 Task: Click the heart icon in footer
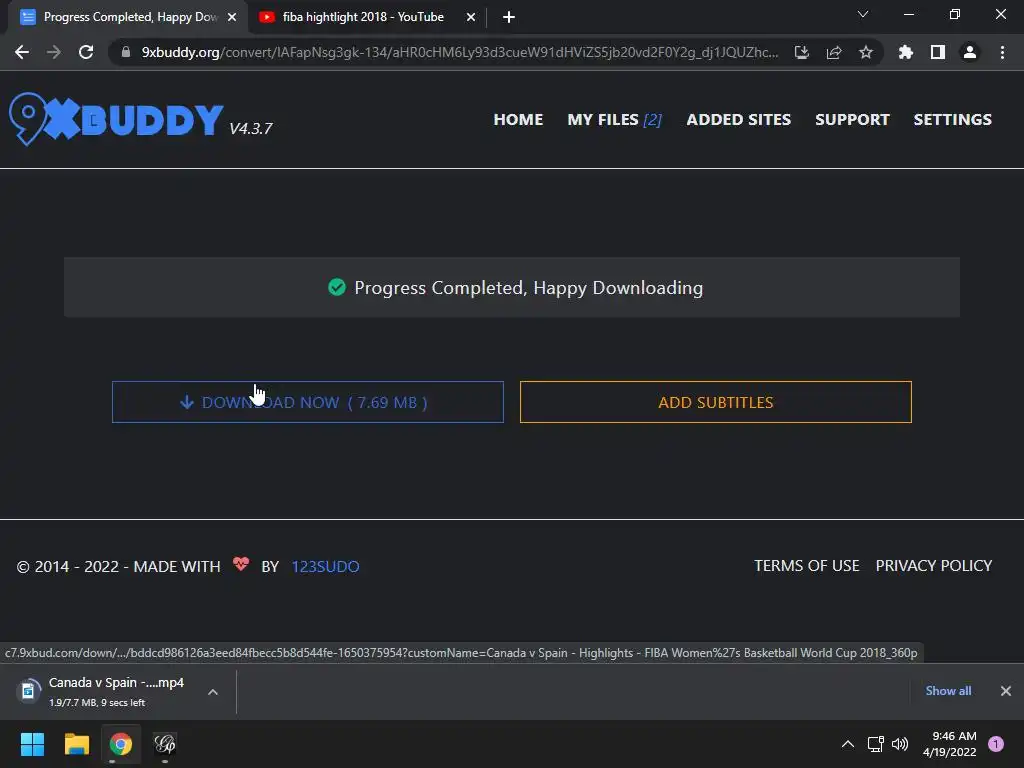pyautogui.click(x=241, y=564)
